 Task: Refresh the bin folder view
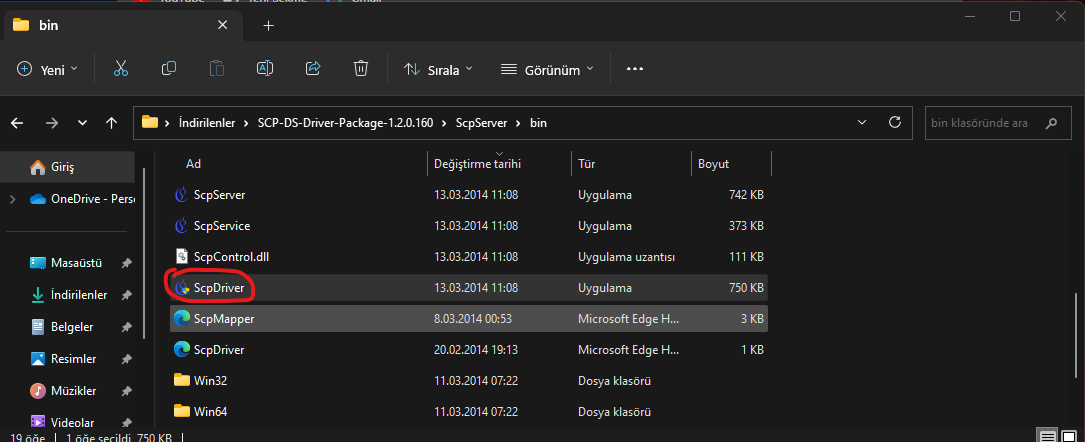895,123
